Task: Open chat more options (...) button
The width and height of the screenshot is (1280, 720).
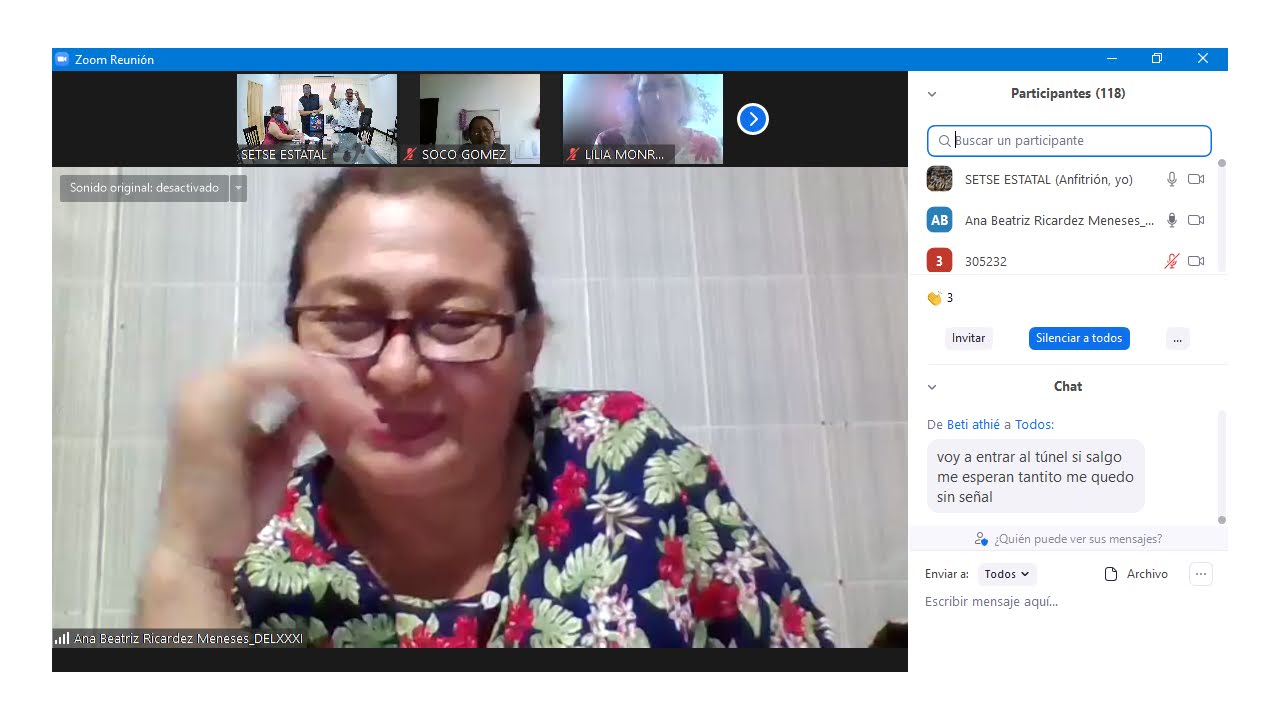Action: point(1201,574)
